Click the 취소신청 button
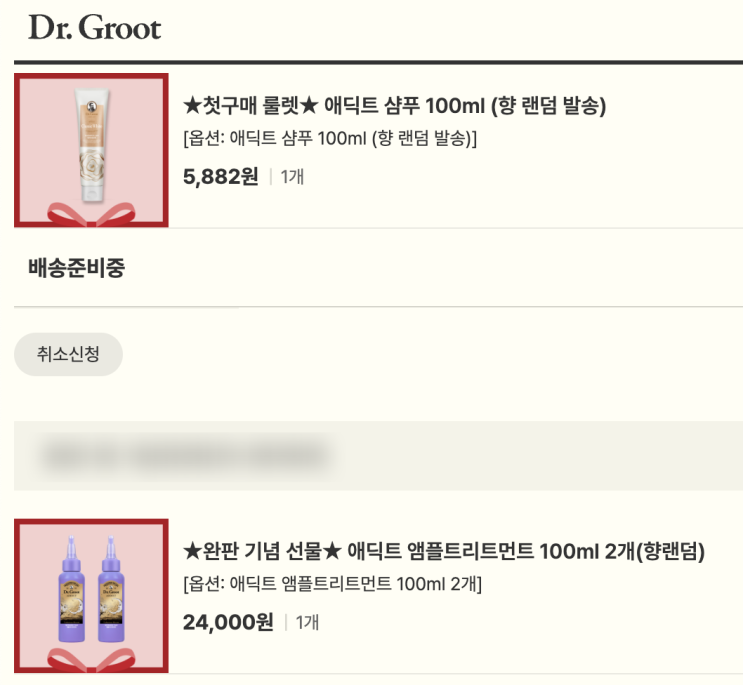 (x=68, y=354)
